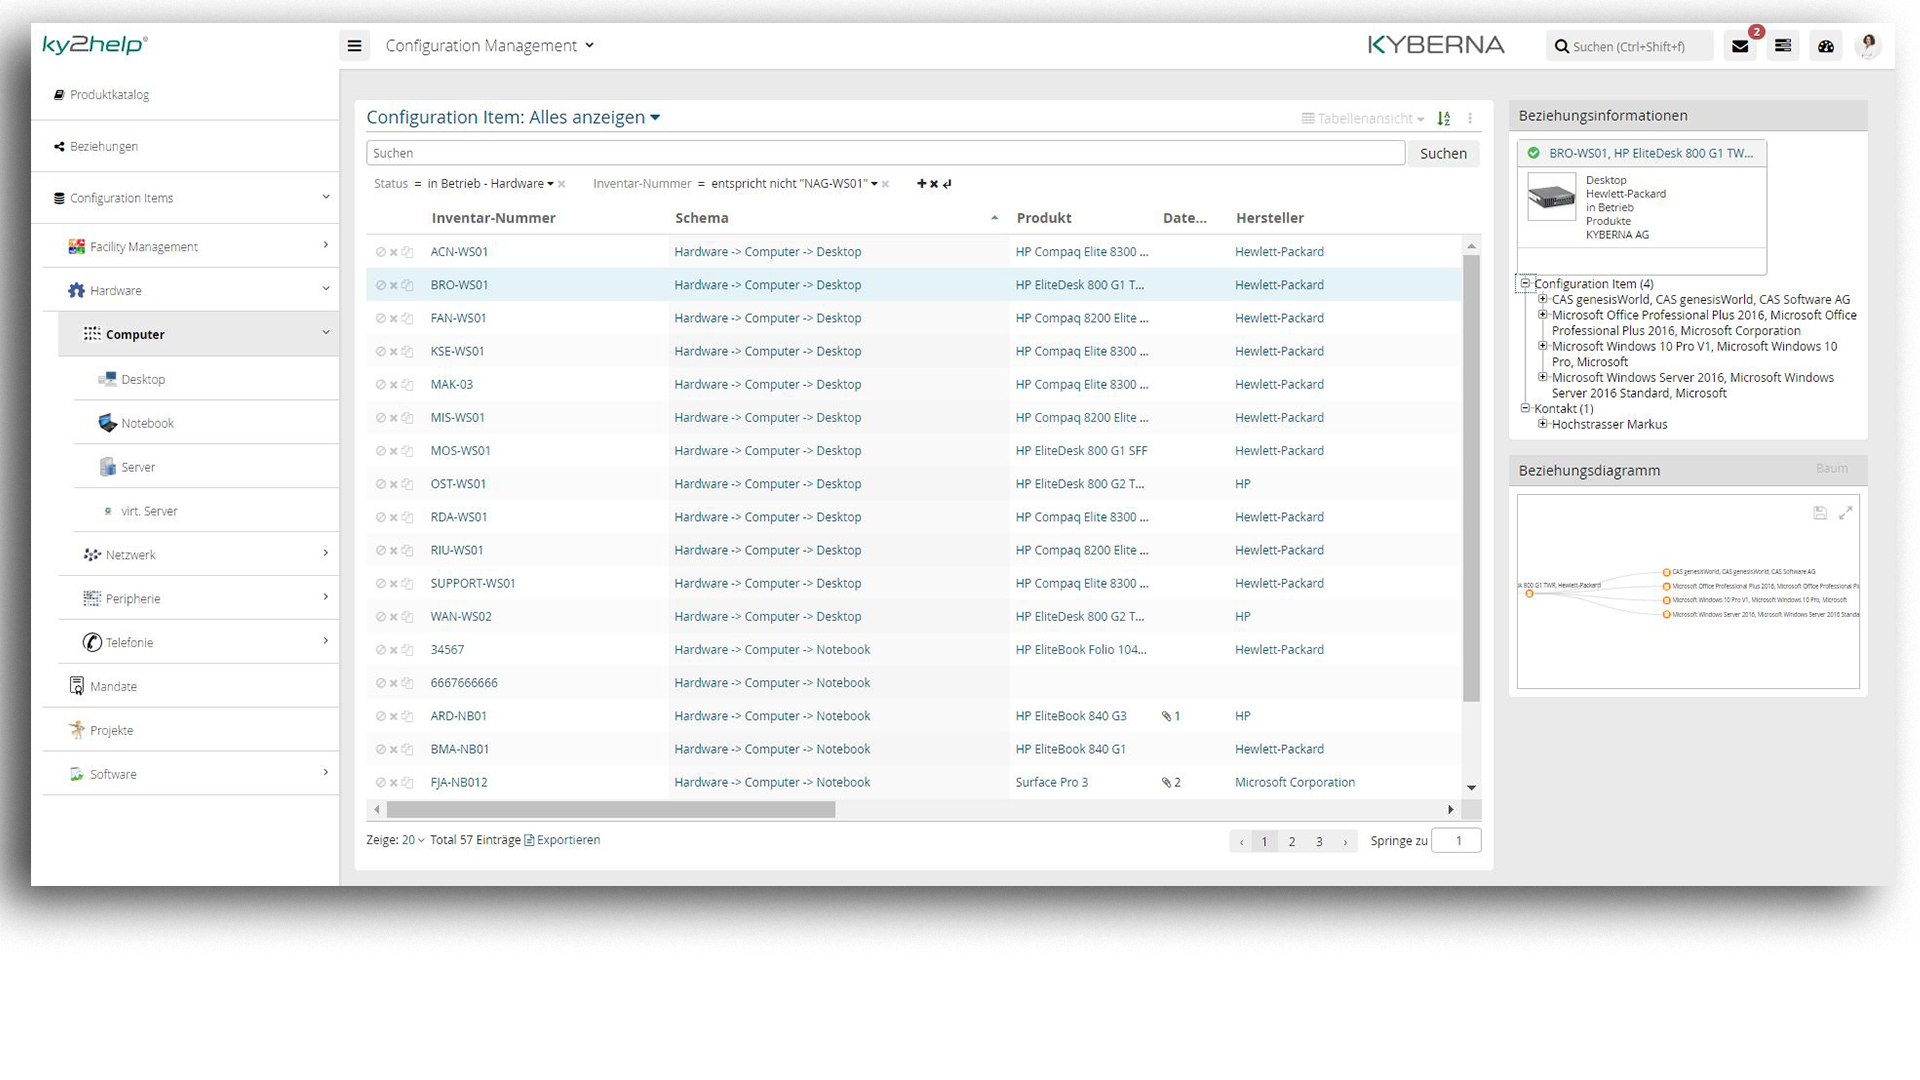The height and width of the screenshot is (1080, 1920).
Task: Open the Netzwerk section icon
Action: coord(93,554)
